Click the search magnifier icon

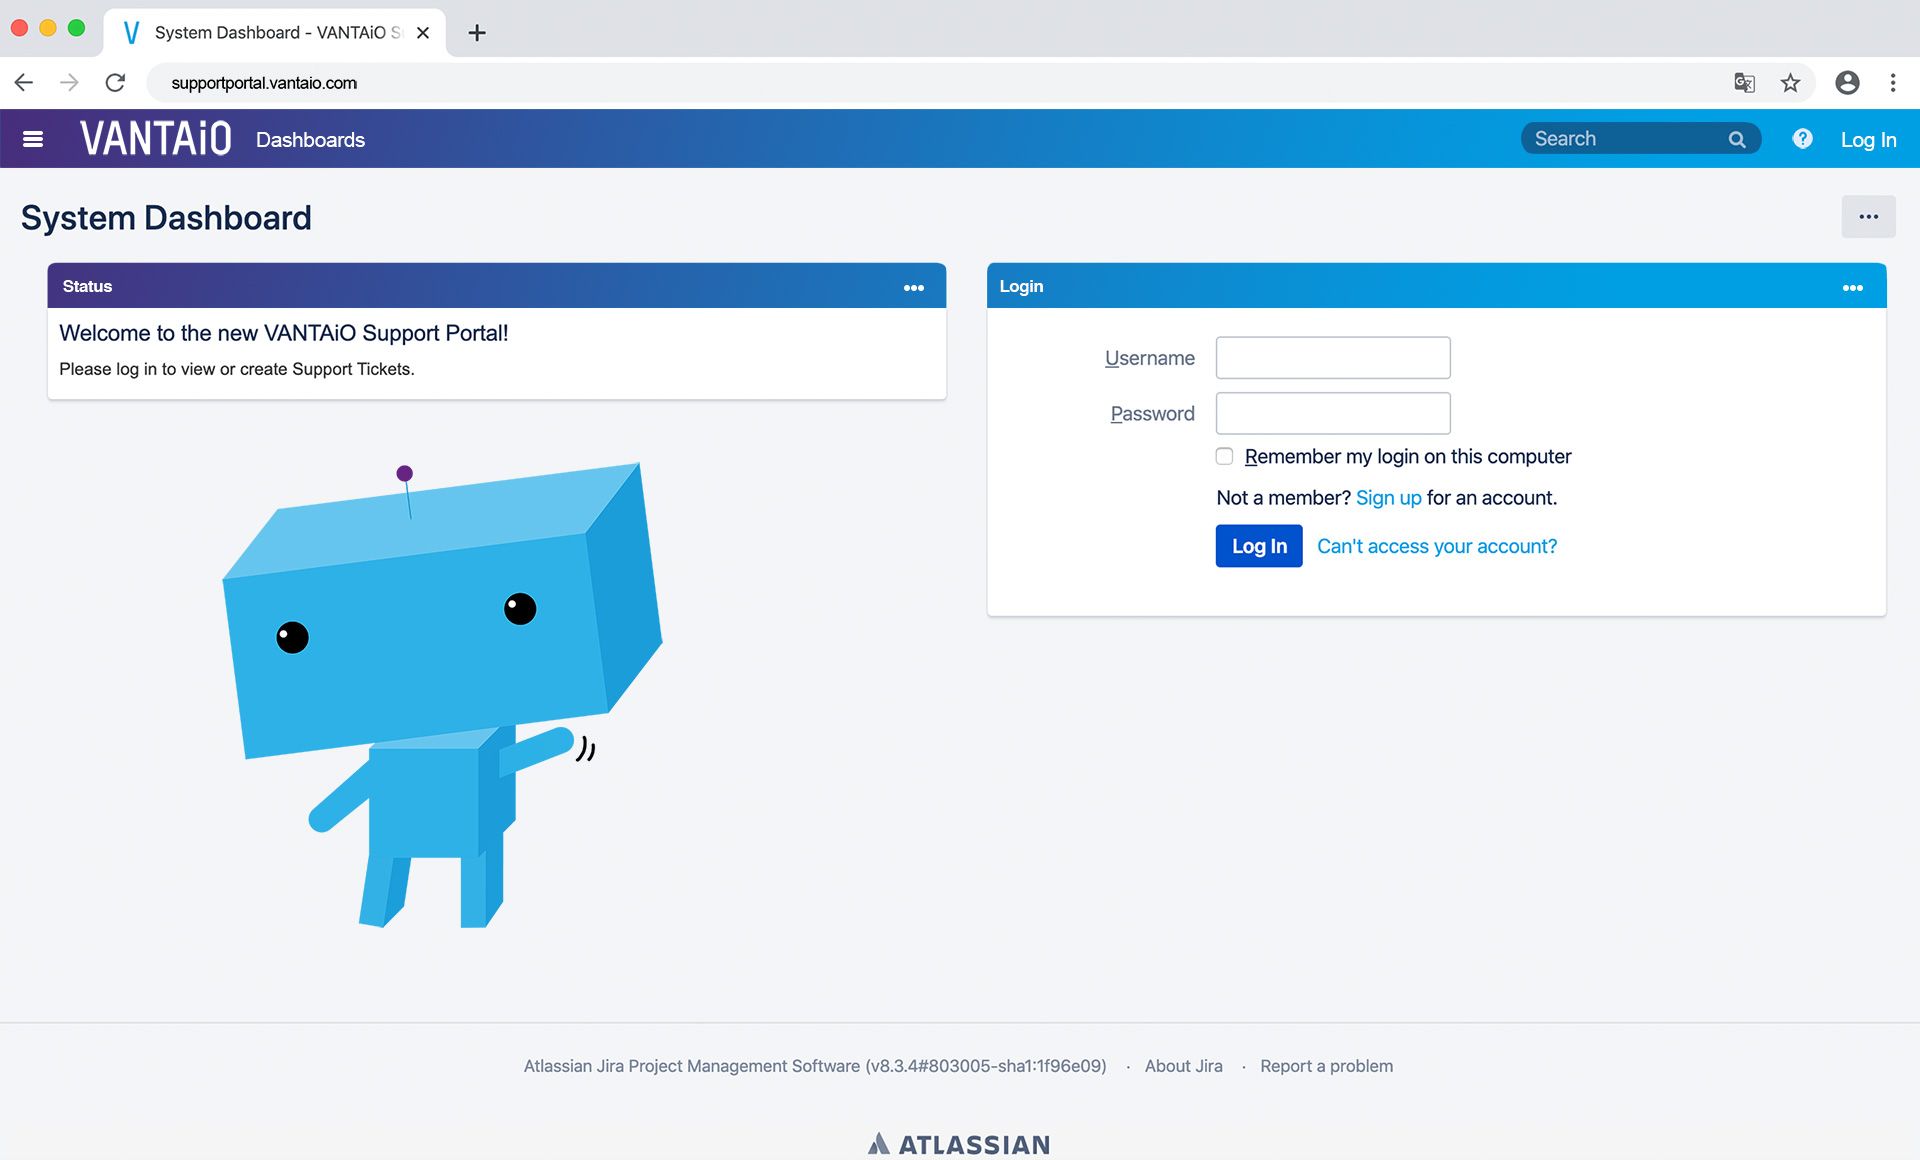pos(1737,140)
